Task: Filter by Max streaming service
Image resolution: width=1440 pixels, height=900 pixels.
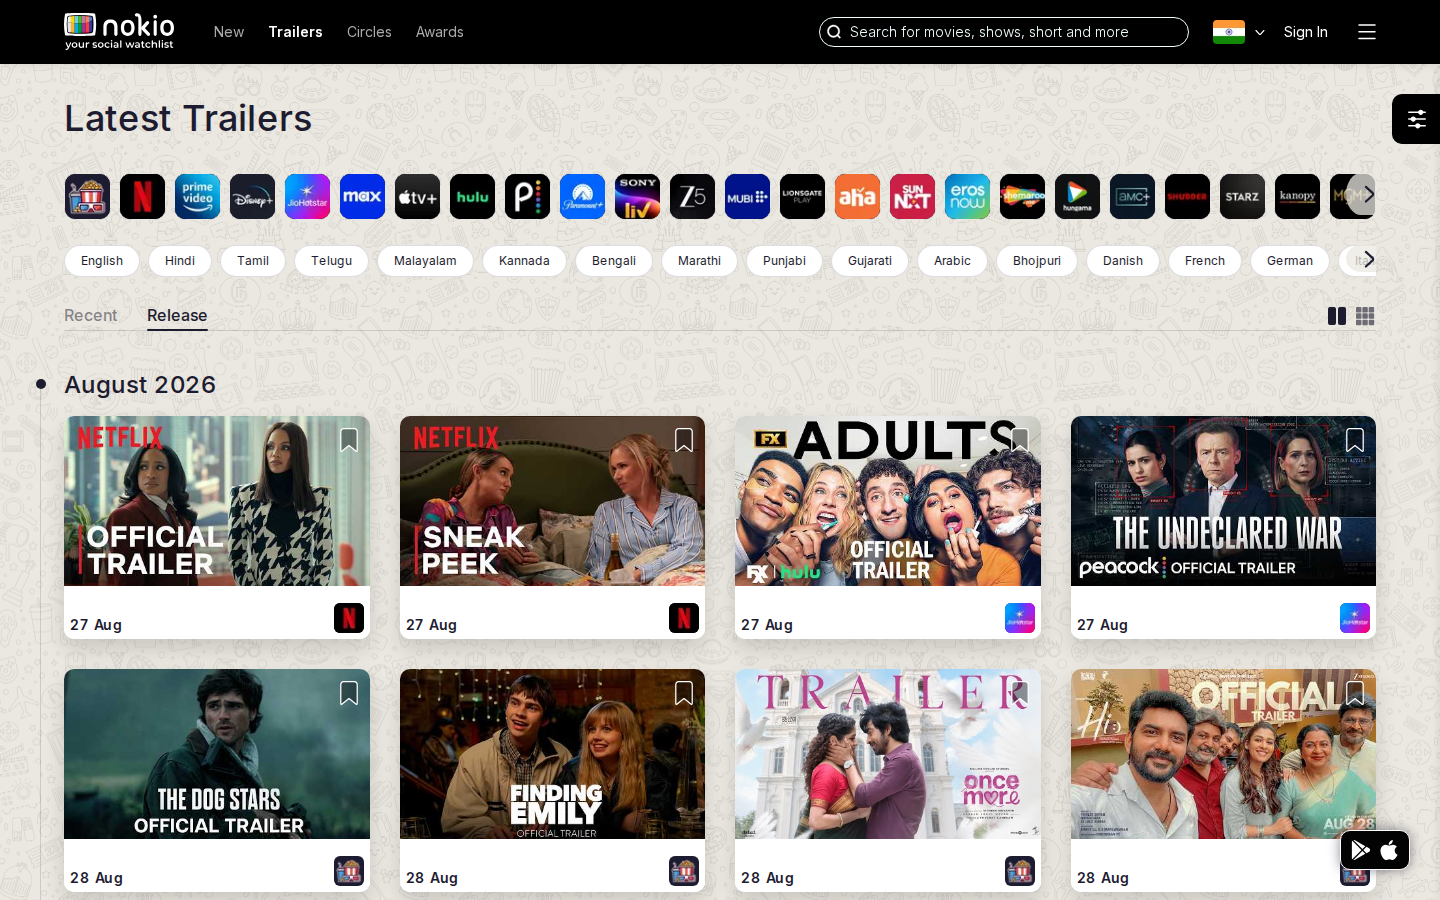Action: click(362, 197)
